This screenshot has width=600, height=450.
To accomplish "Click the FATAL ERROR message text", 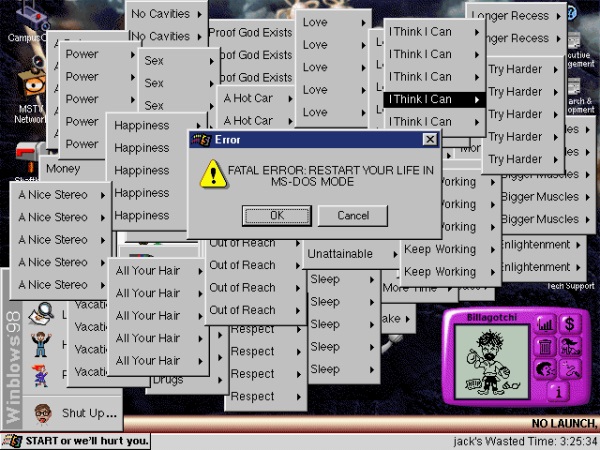I will 331,176.
